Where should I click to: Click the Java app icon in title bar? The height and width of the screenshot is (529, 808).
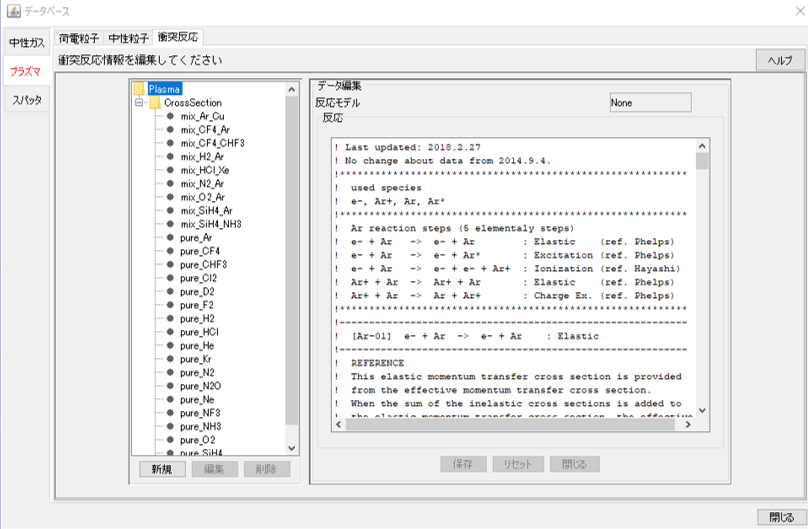(x=13, y=10)
